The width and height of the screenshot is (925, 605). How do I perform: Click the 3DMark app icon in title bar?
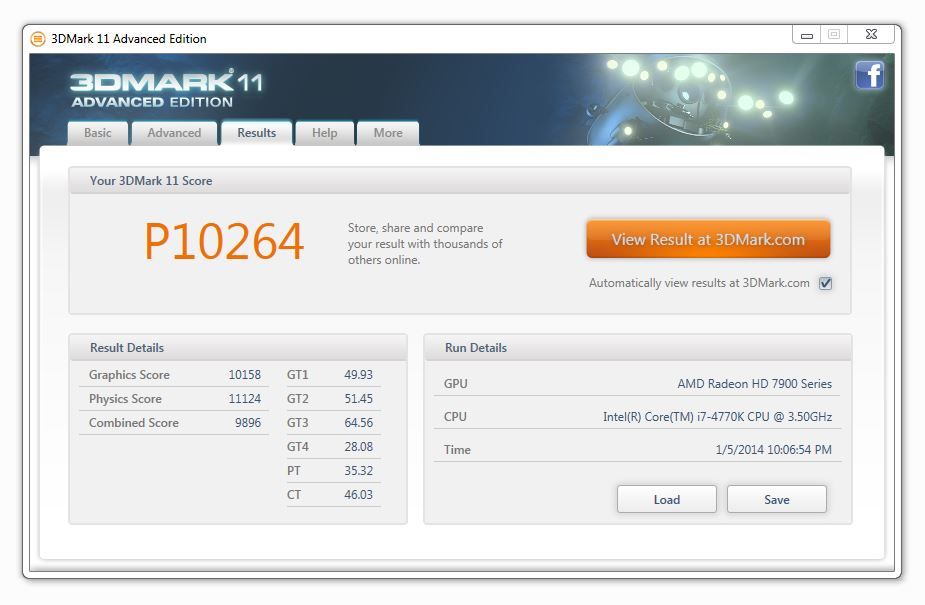coord(38,39)
